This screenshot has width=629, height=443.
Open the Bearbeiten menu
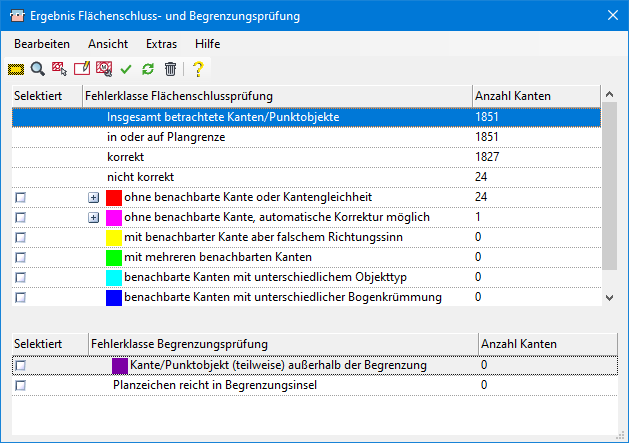point(42,44)
